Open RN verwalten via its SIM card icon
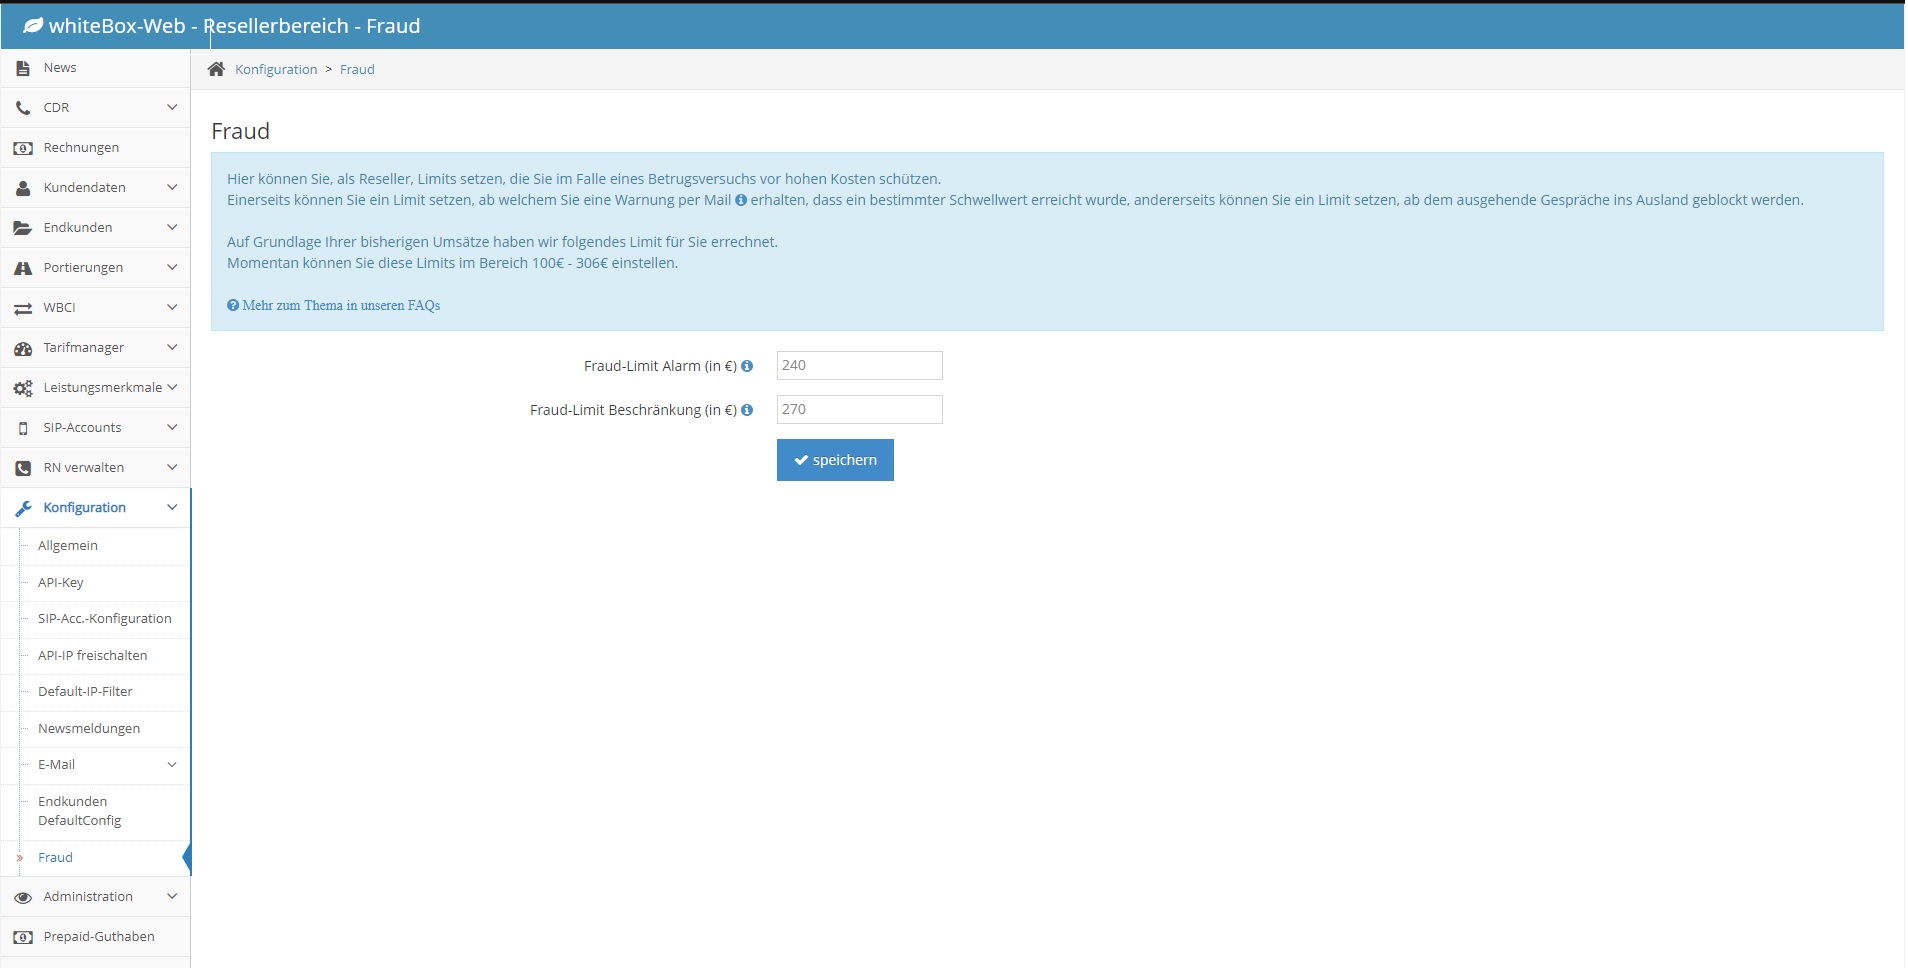 (22, 467)
